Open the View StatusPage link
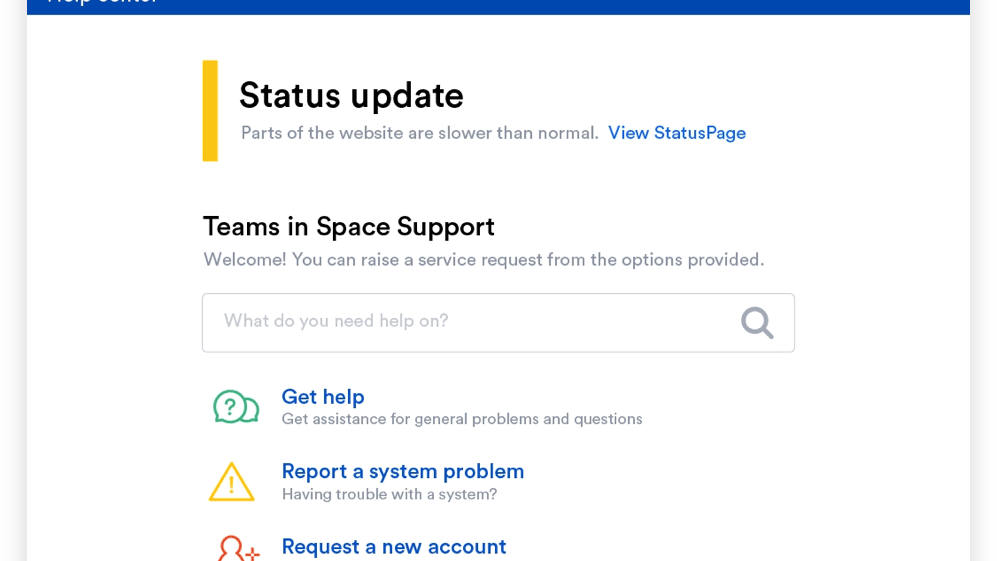This screenshot has height=561, width=997. coord(676,133)
